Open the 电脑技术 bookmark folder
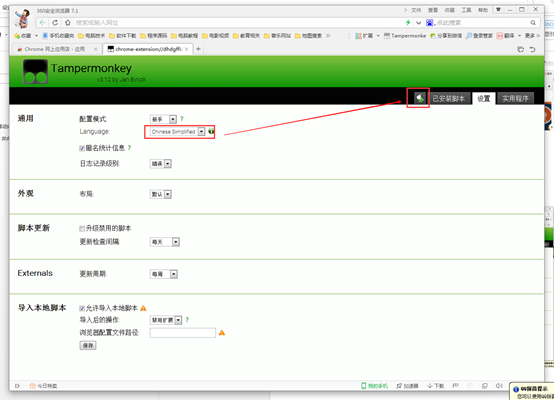 [x=92, y=36]
